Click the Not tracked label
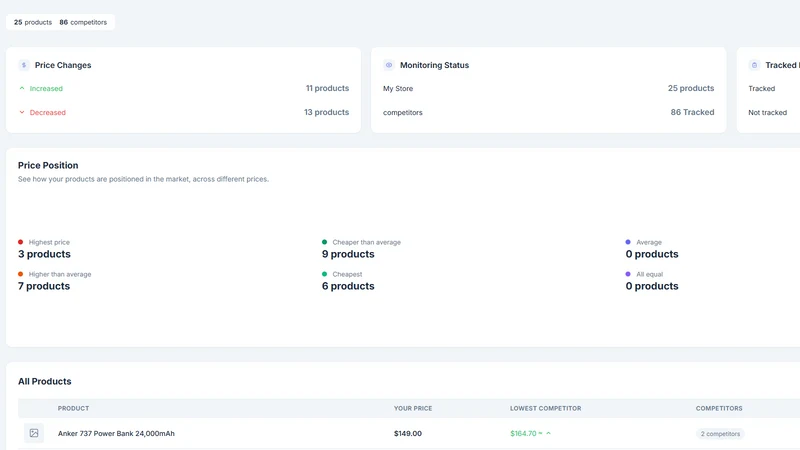The width and height of the screenshot is (800, 450). (767, 112)
